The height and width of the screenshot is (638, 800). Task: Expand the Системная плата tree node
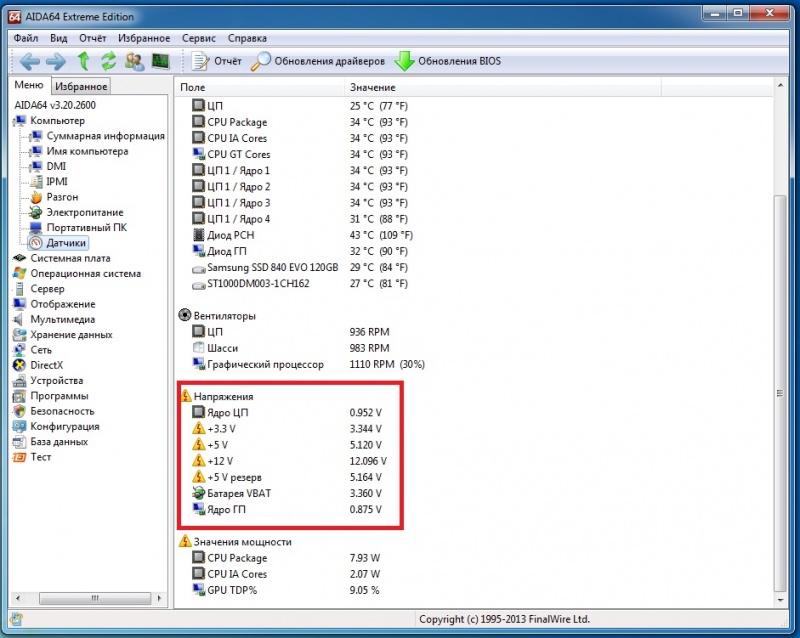[x=62, y=258]
